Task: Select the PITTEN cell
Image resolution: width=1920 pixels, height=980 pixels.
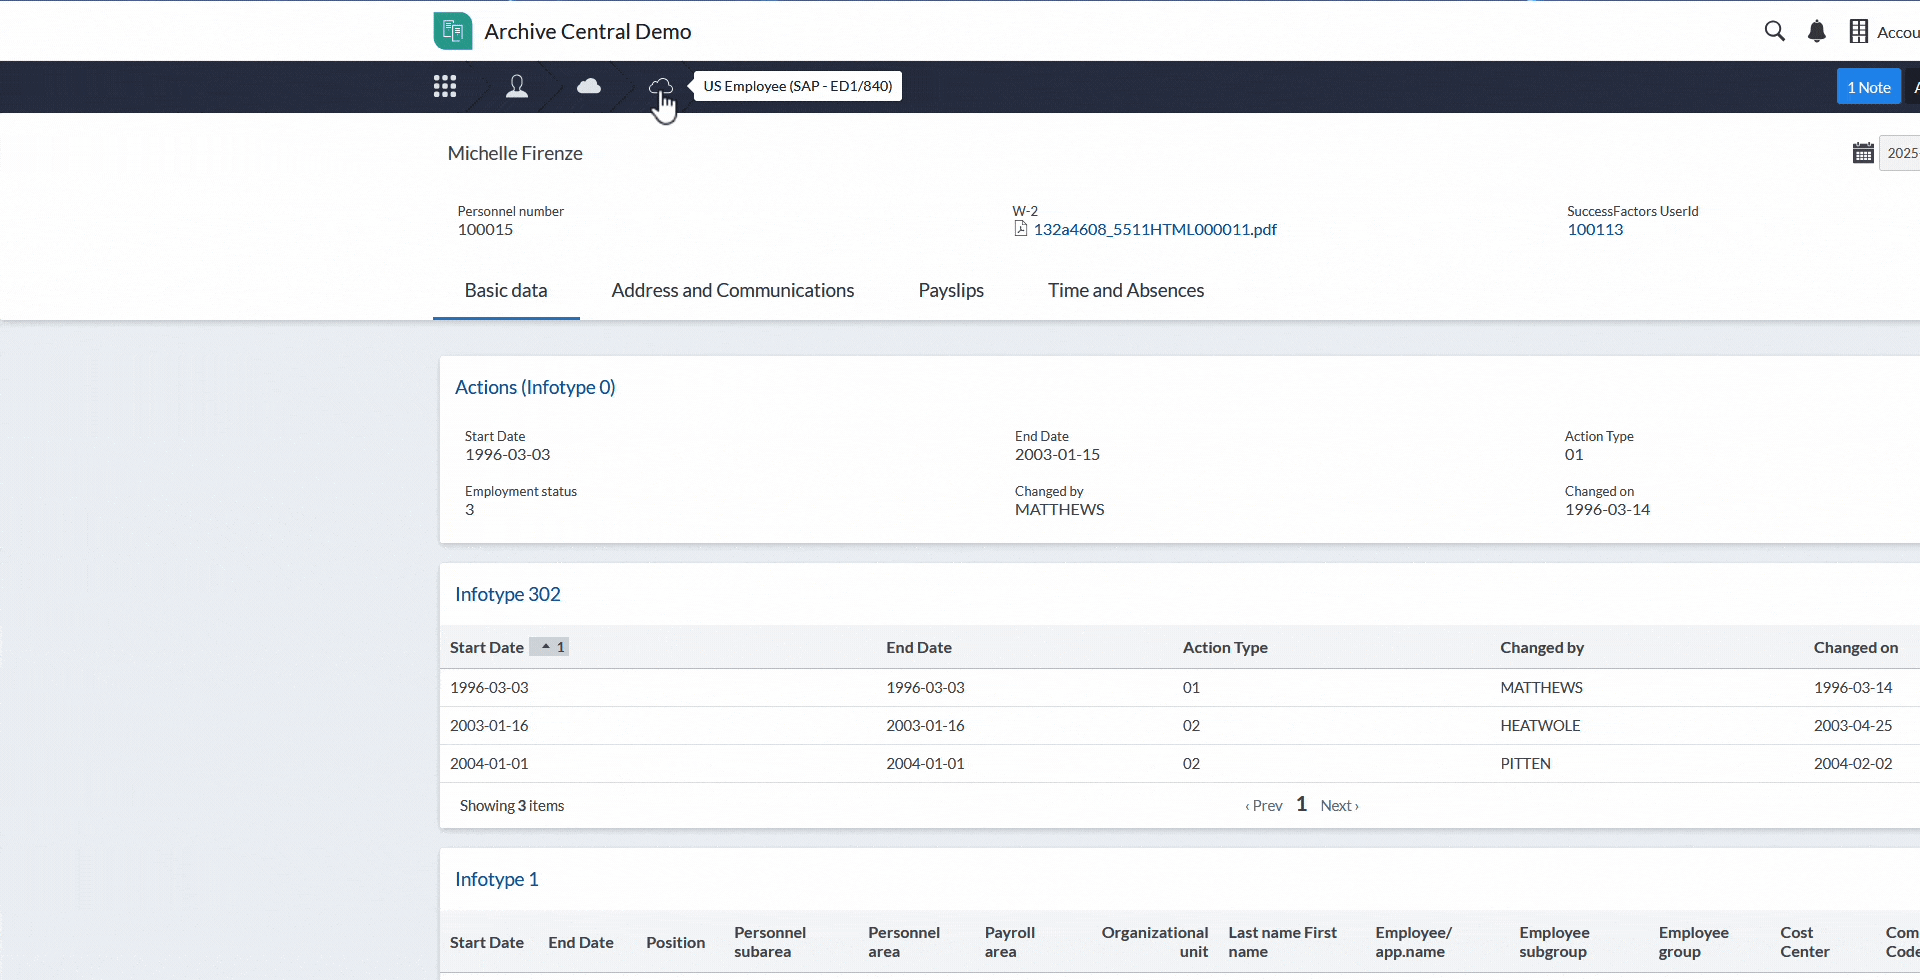Action: coord(1525,763)
